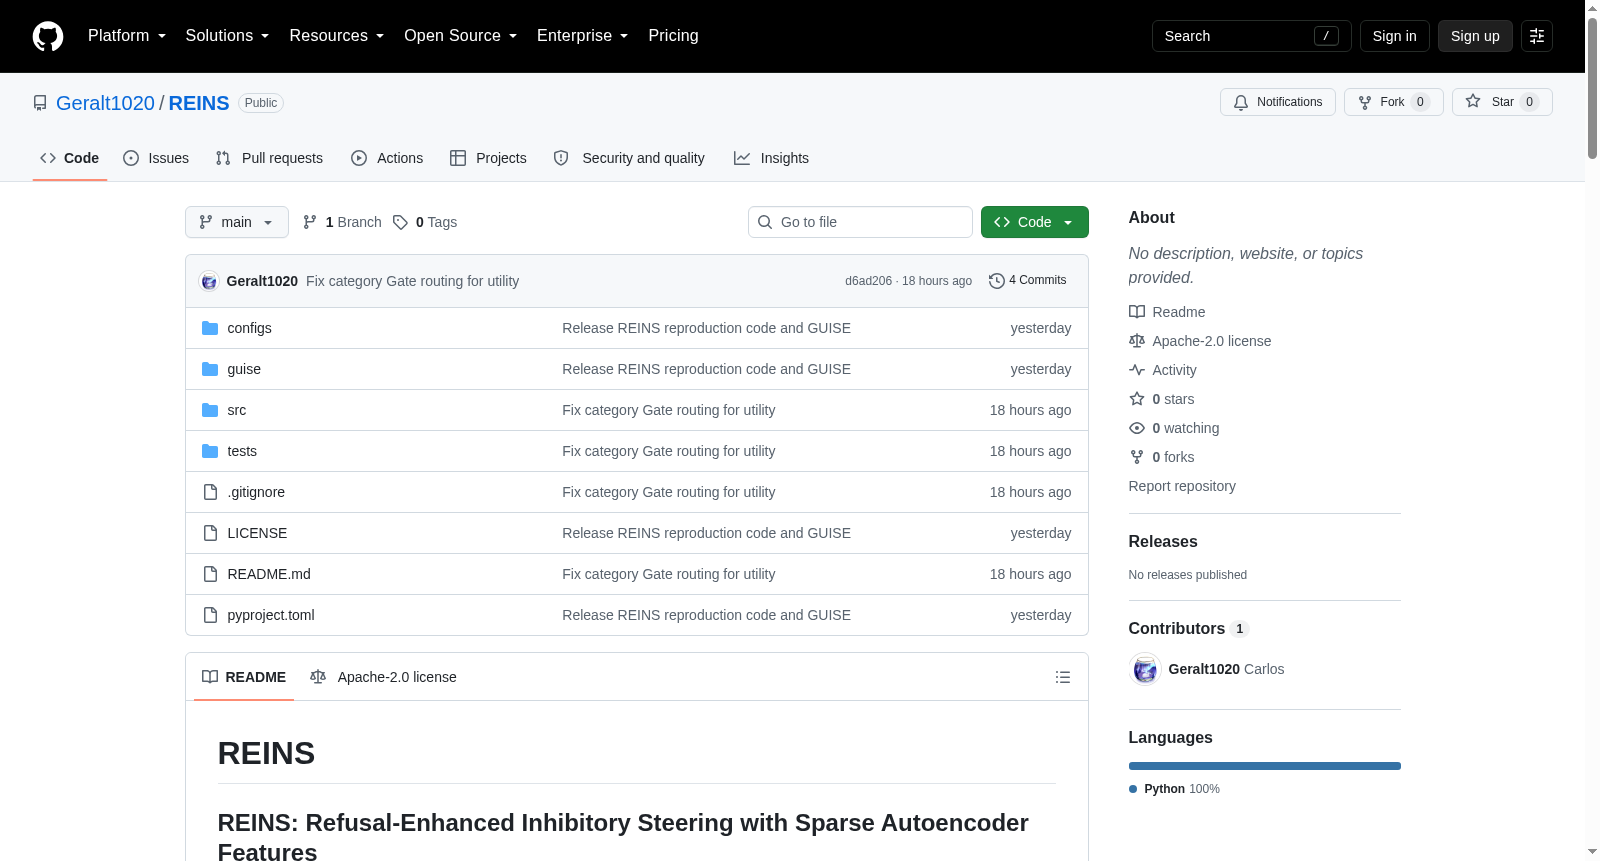Click the repository icon beside Geralt1020

[40, 103]
